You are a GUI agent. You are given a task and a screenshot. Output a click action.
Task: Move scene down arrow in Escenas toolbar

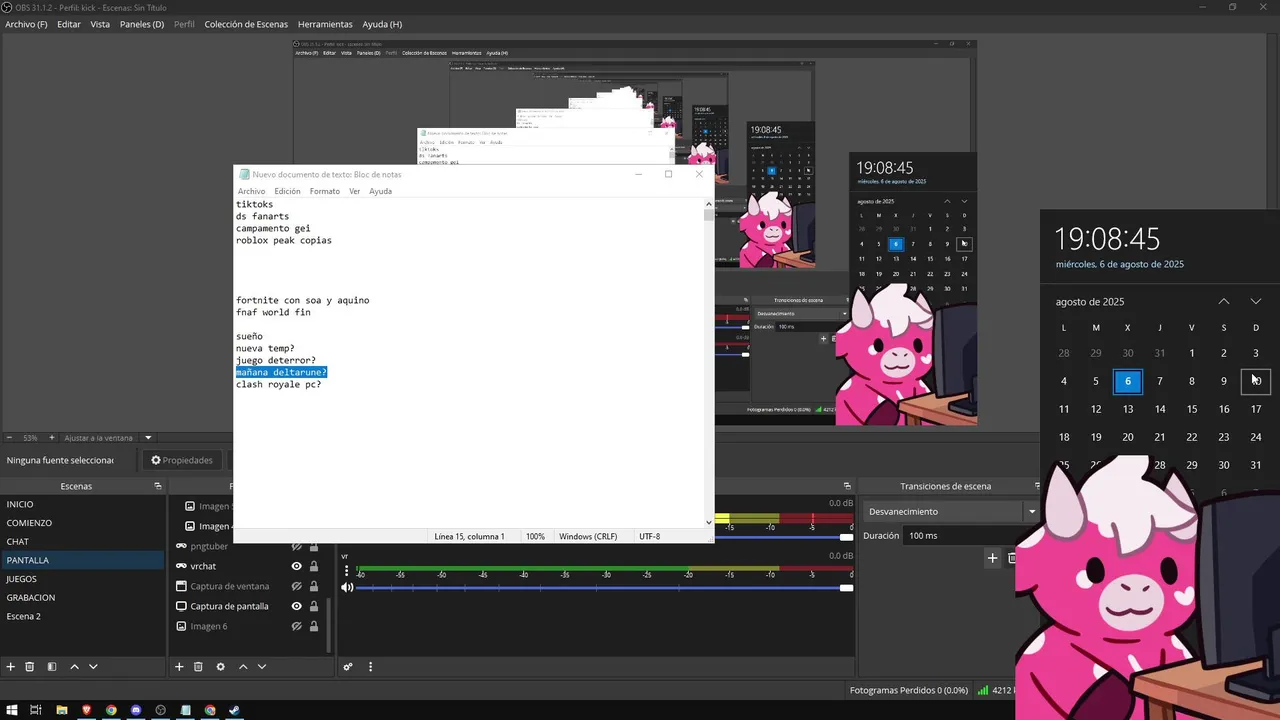93,667
